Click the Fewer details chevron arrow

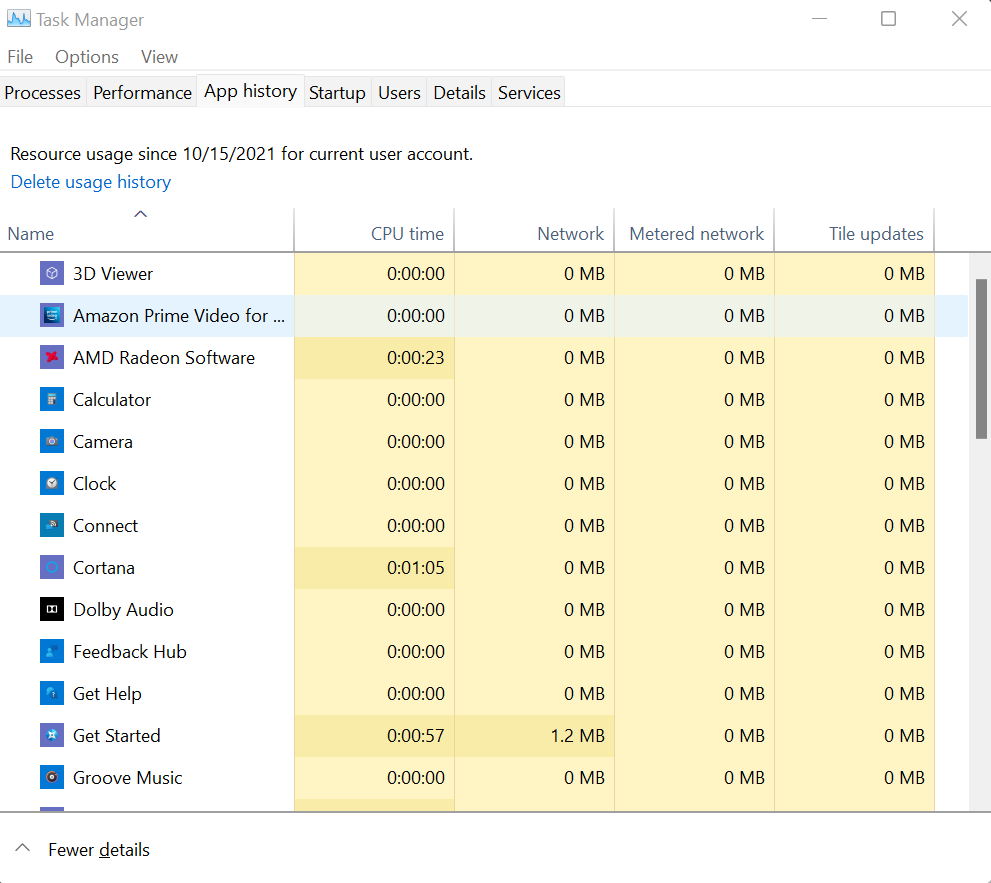point(23,848)
